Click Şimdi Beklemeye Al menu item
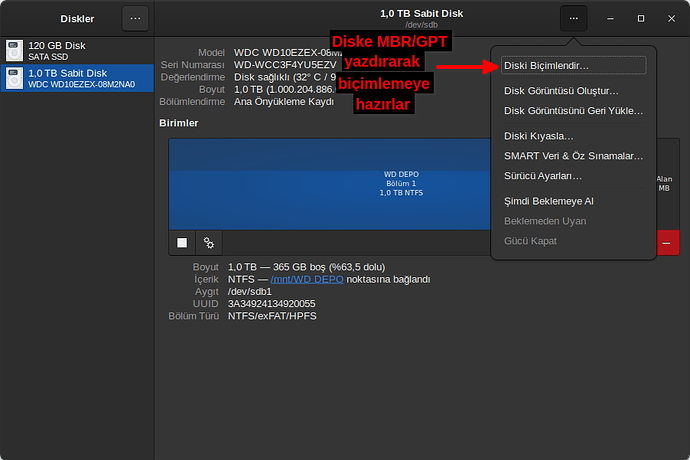Screen dimensions: 690x460 pos(549,201)
